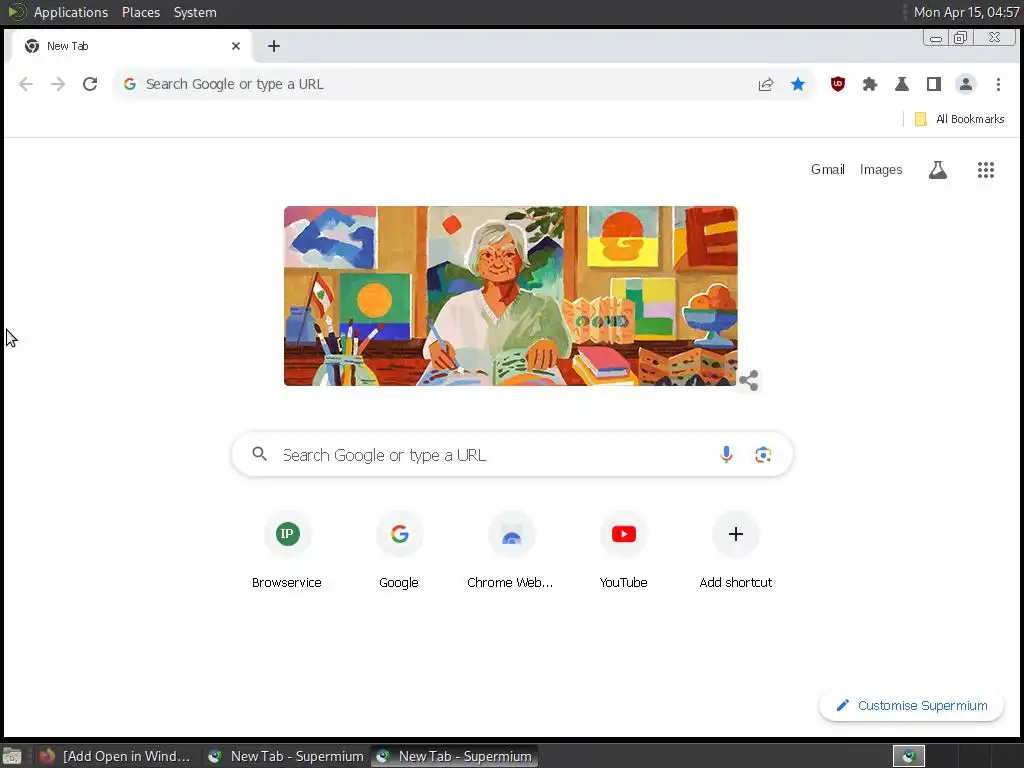
Task: Close the New Tab tab
Action: (x=236, y=46)
